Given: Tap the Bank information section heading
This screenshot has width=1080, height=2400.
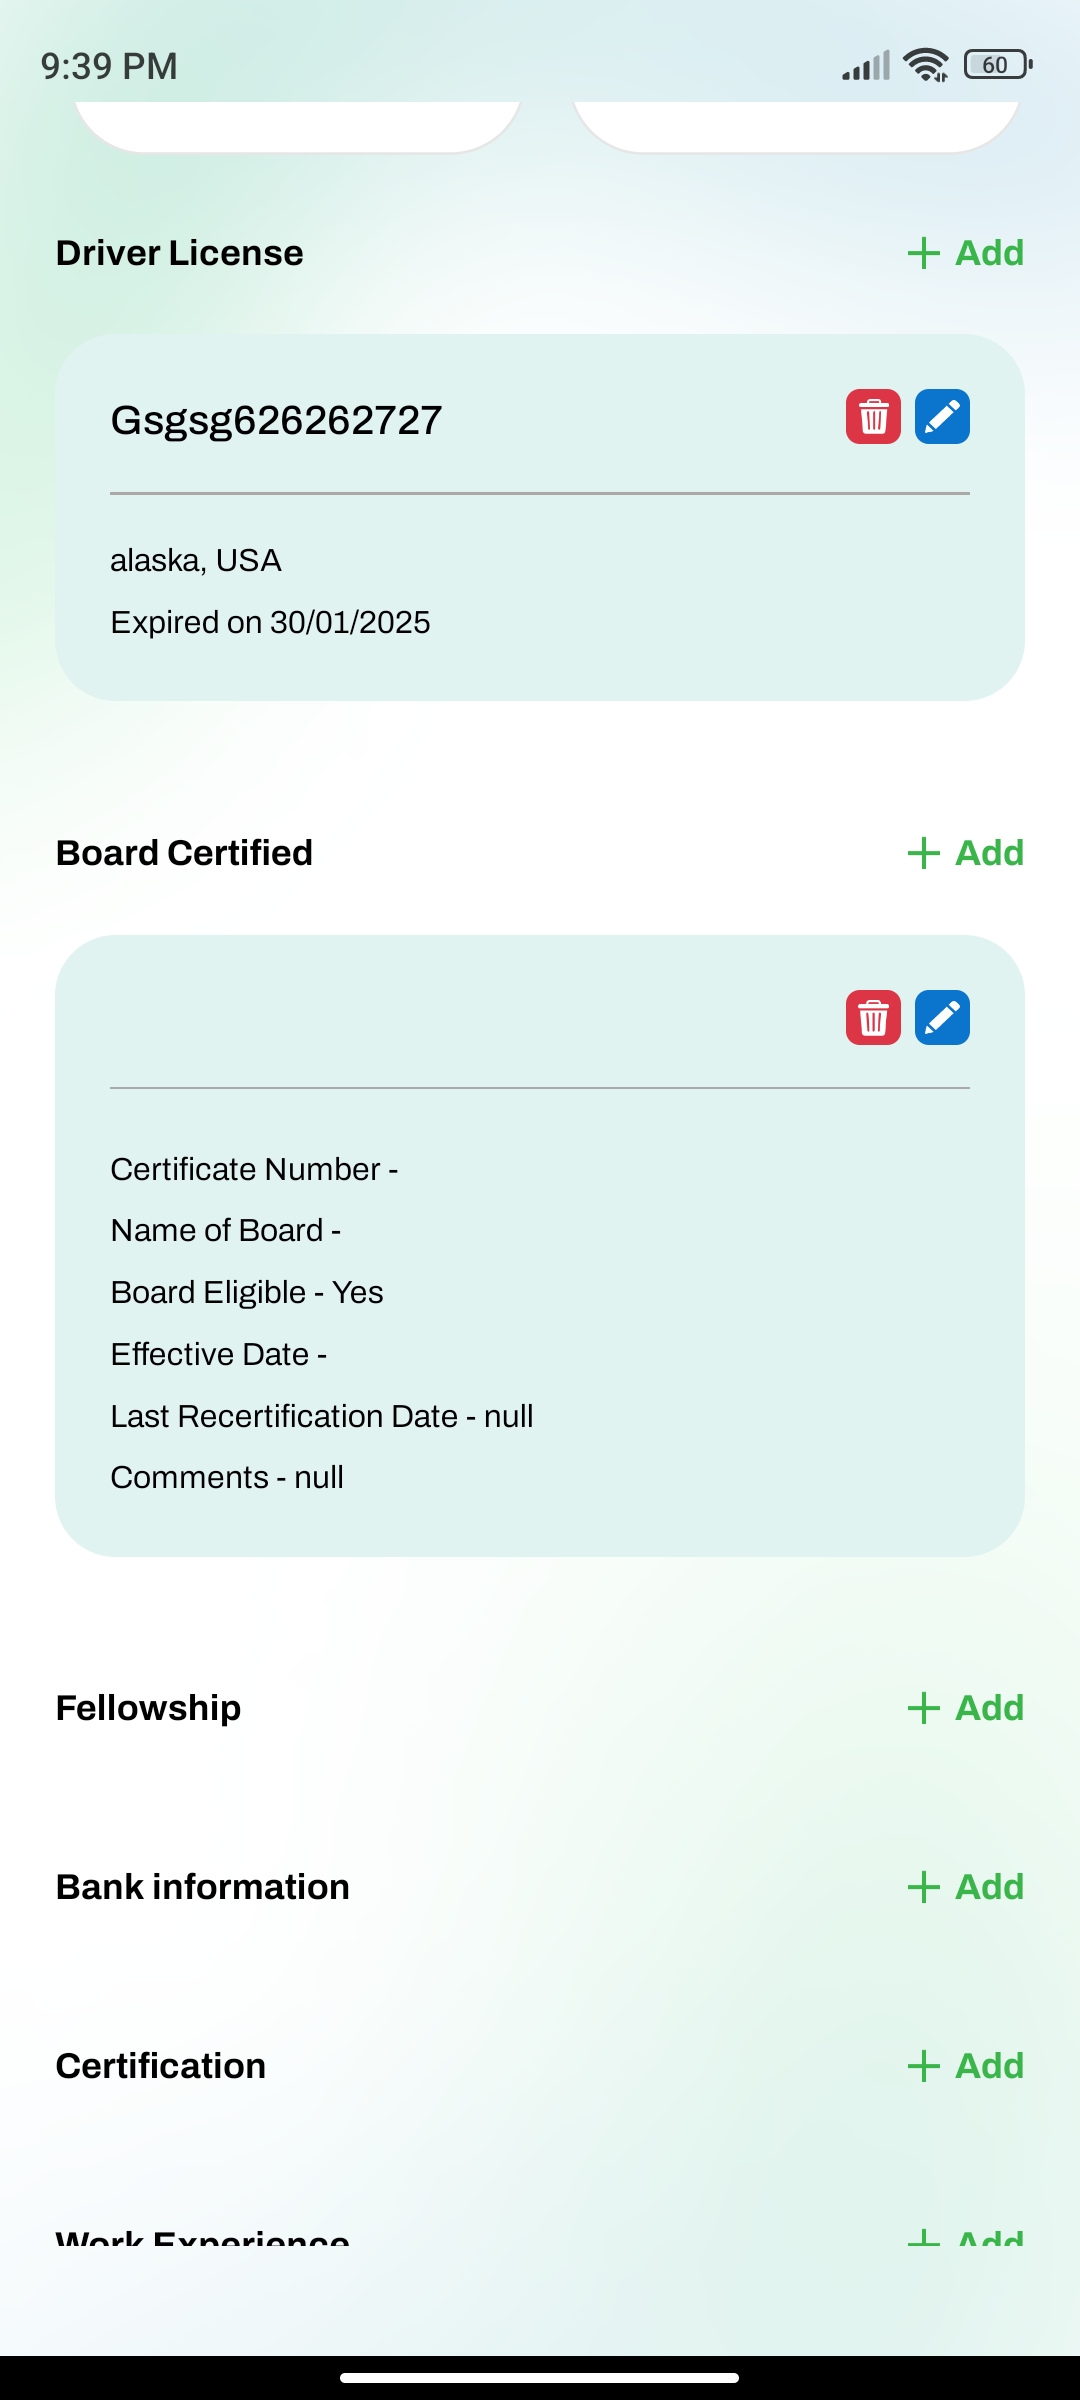Looking at the screenshot, I should click(203, 1887).
